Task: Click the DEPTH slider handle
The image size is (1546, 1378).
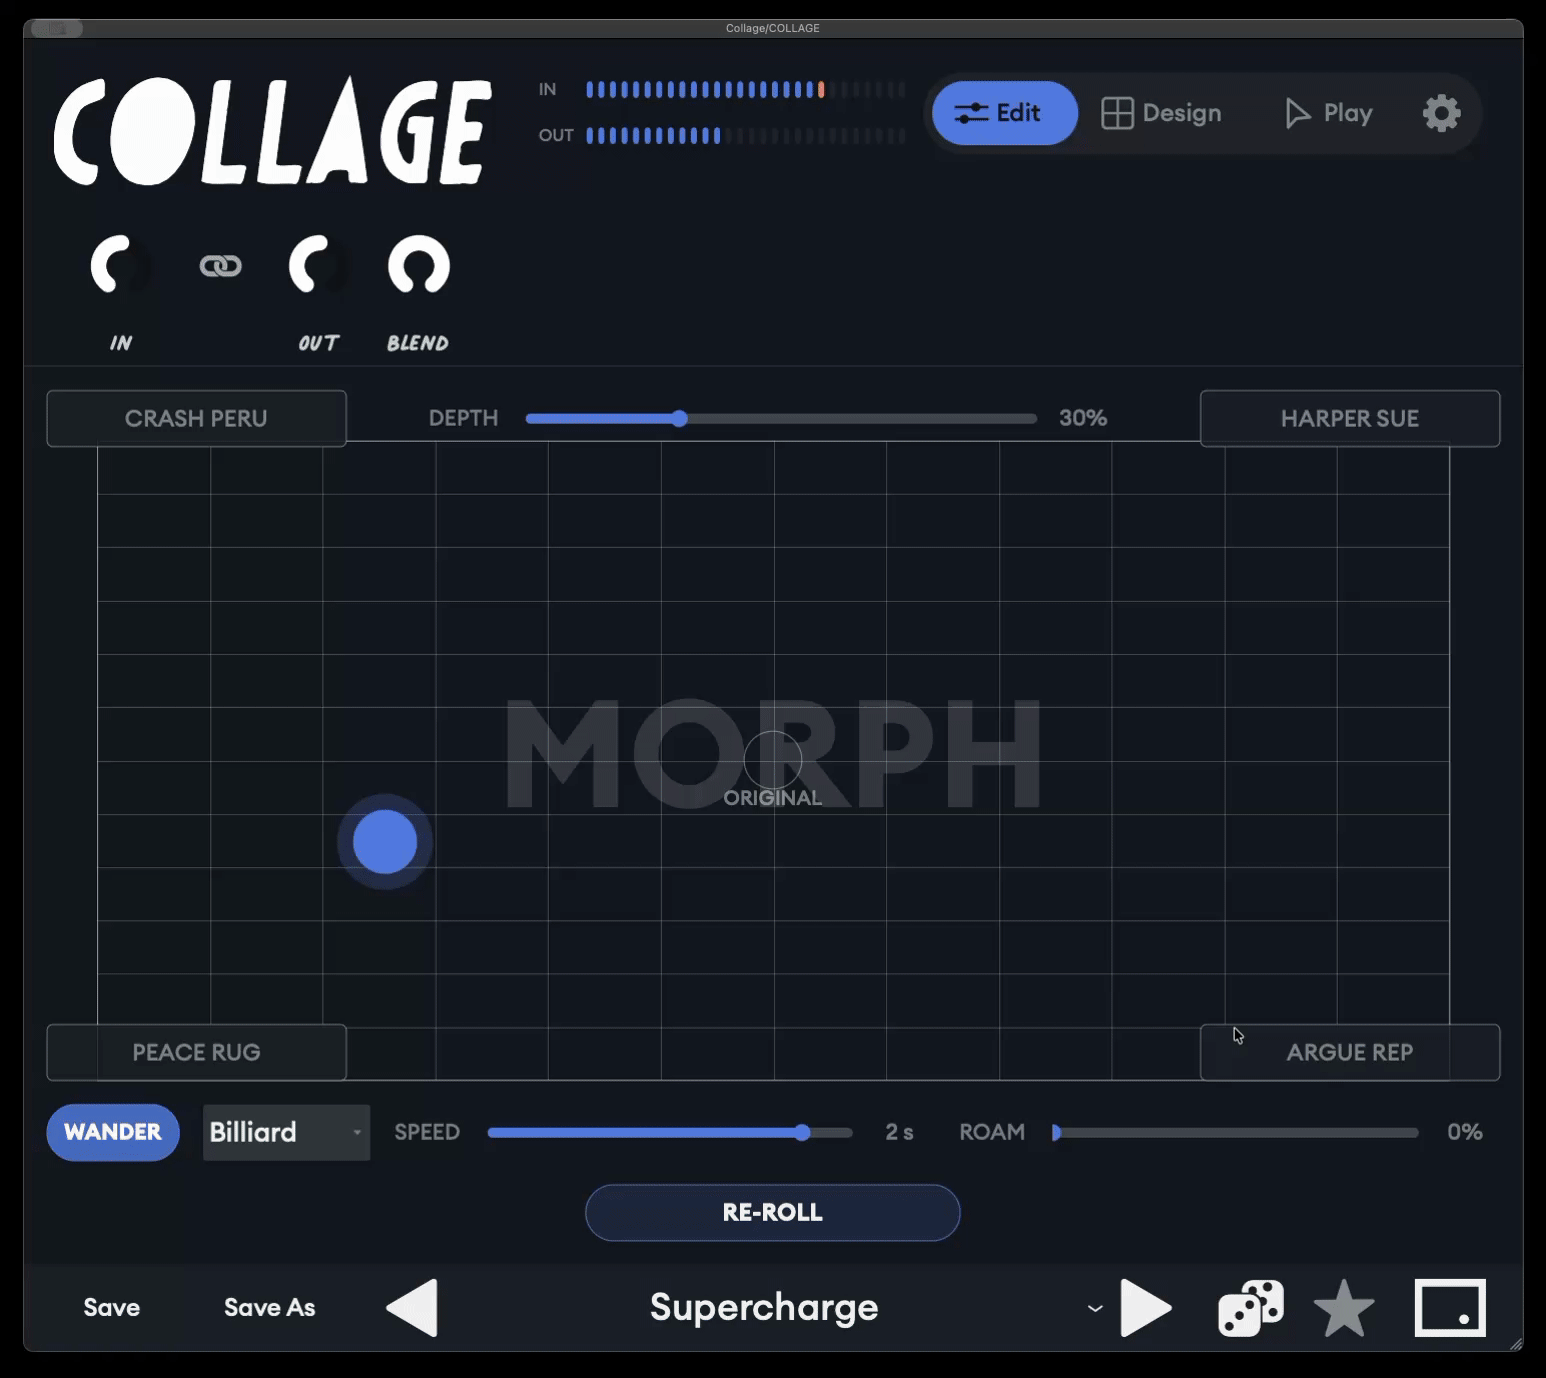Action: click(679, 418)
